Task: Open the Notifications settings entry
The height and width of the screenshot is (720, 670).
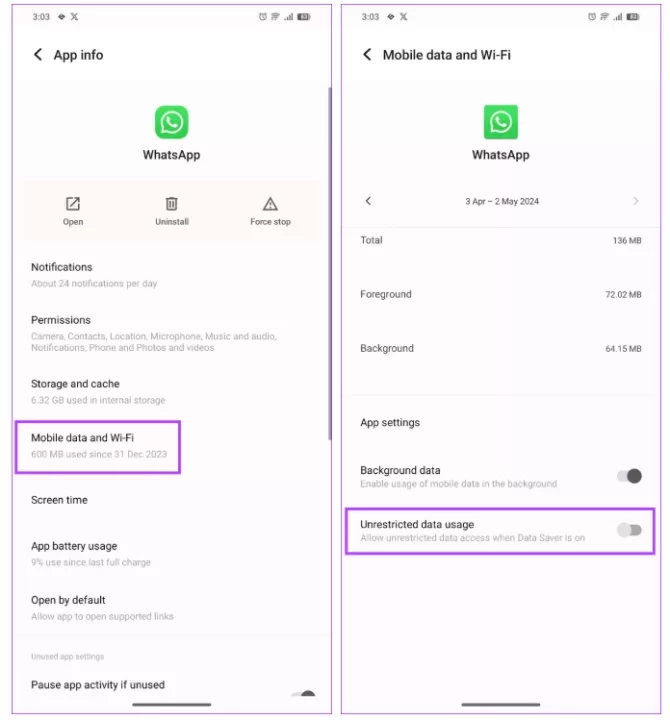Action: point(172,275)
